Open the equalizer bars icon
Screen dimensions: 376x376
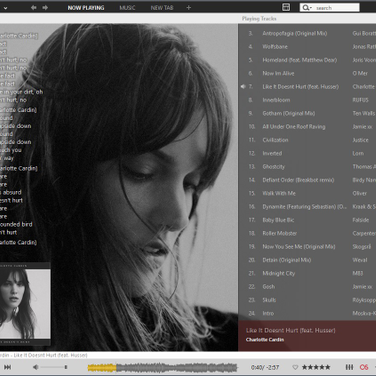[x=349, y=367]
